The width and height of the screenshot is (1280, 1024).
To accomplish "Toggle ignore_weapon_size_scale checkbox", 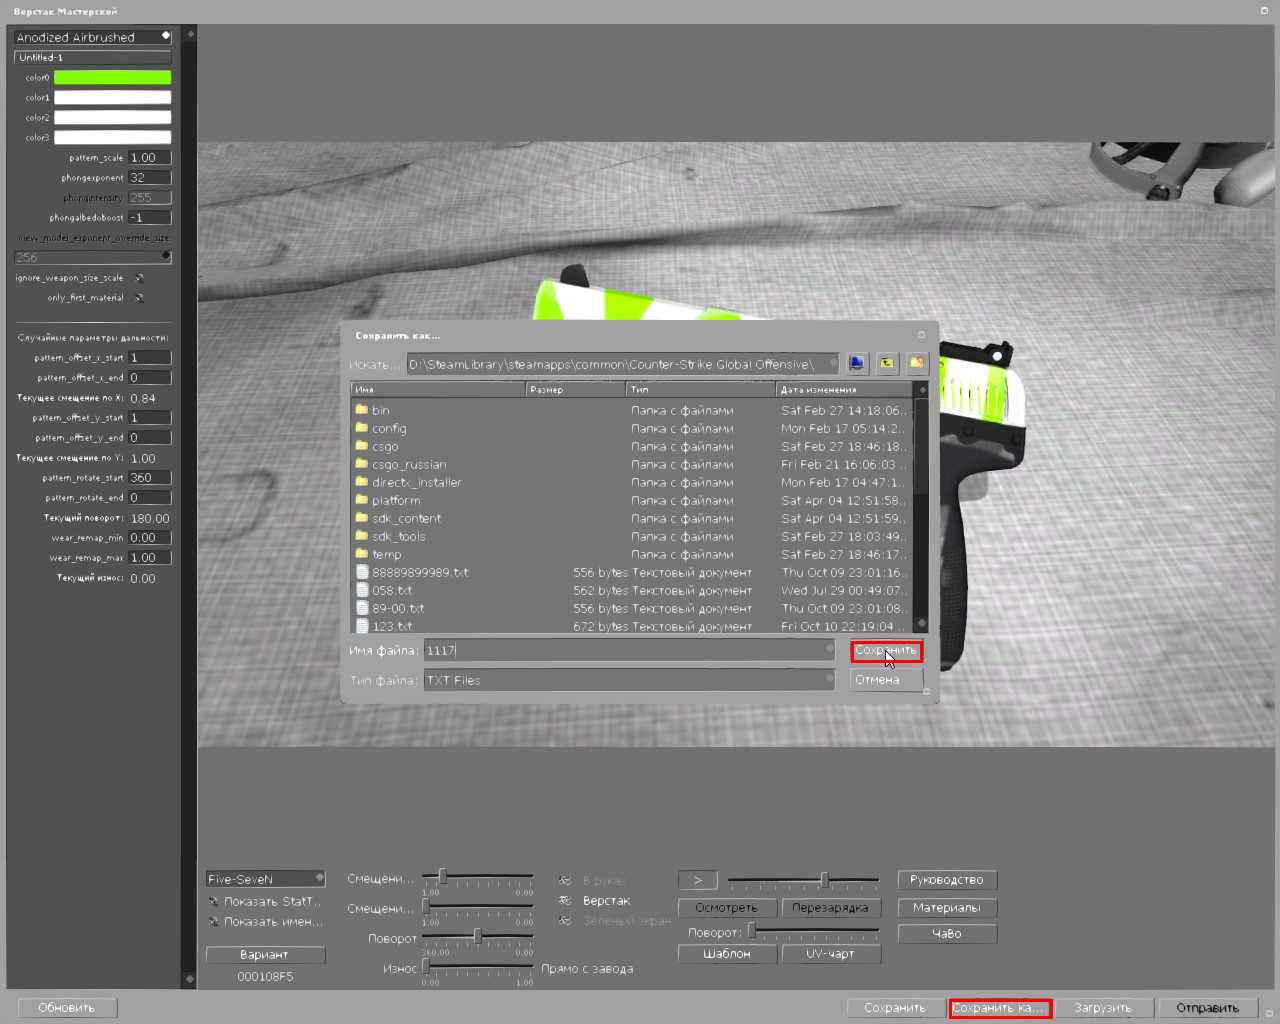I will [139, 278].
